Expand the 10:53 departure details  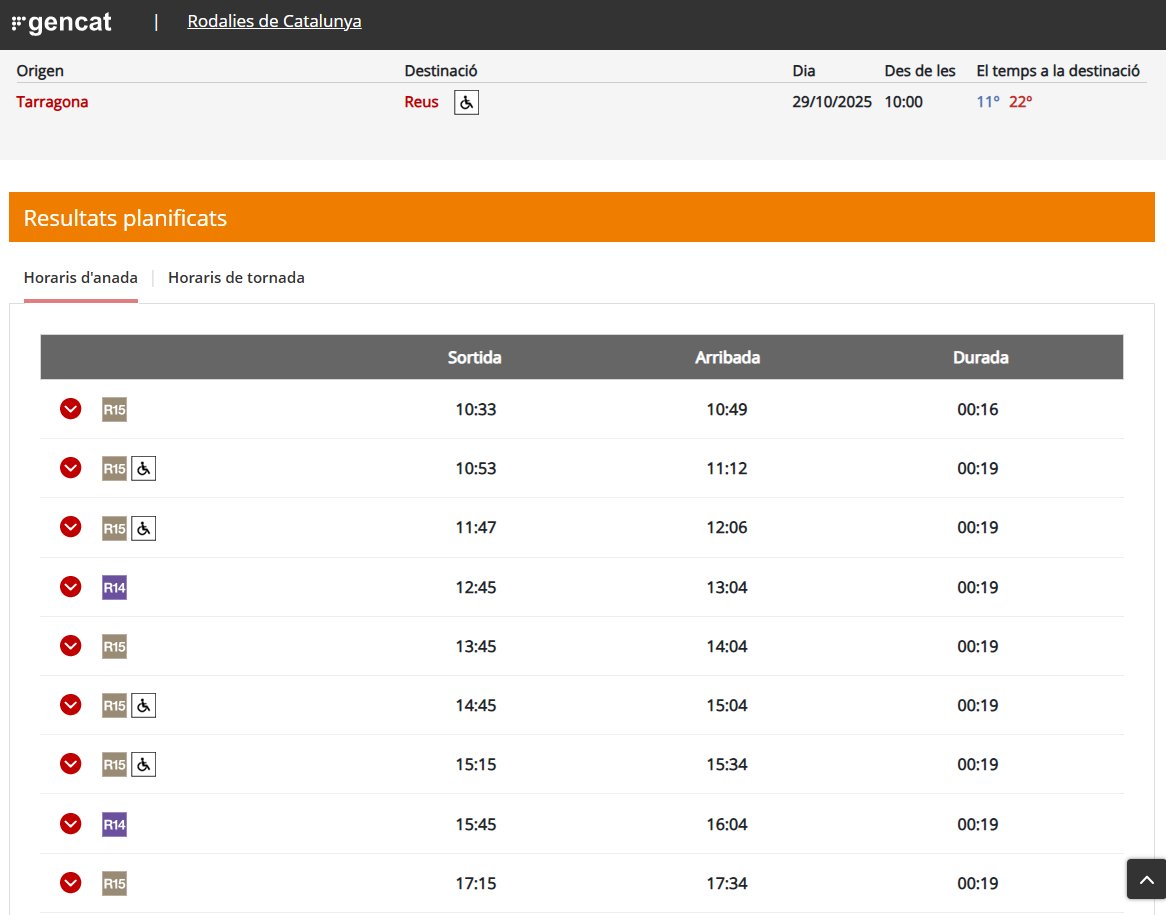tap(71, 468)
